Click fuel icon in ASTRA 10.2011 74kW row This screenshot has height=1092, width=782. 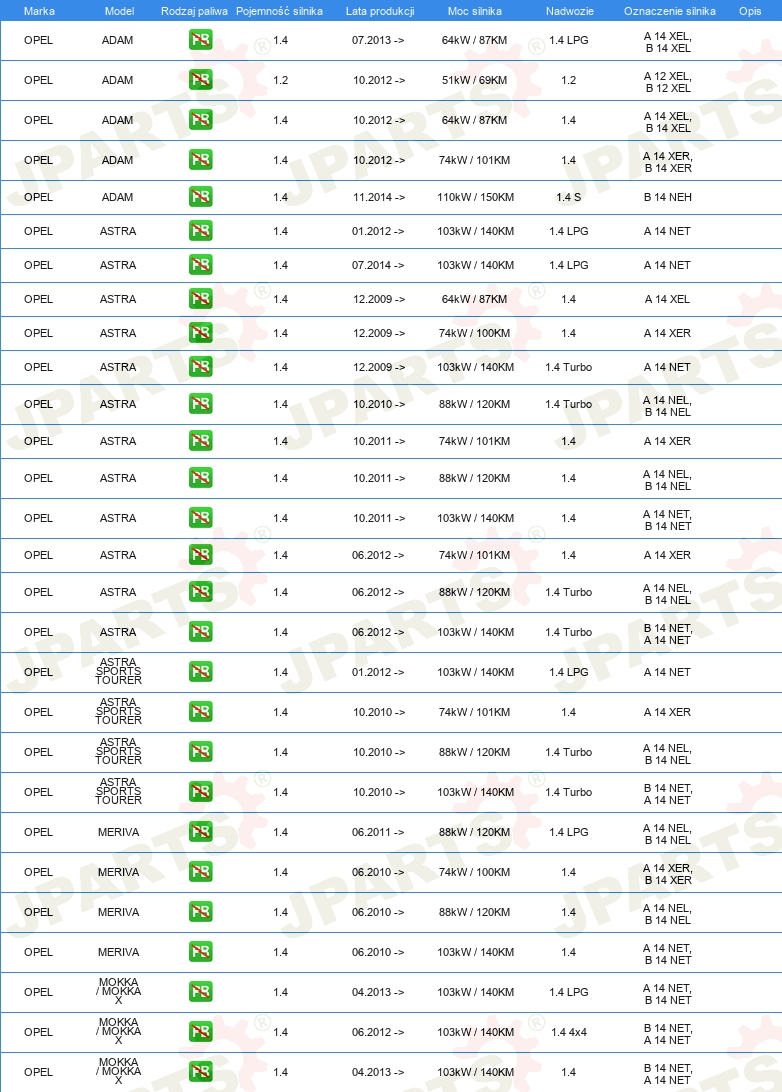coord(201,441)
